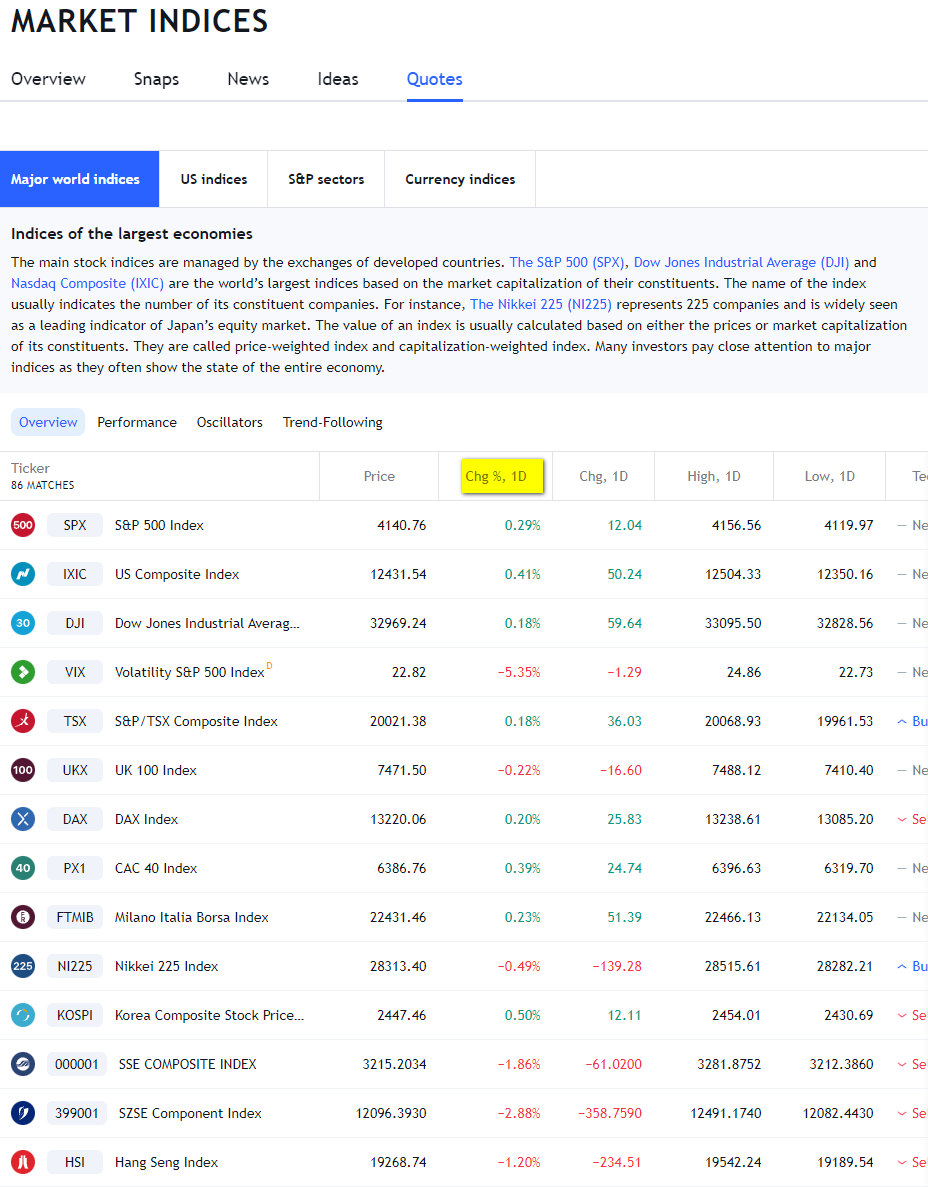Sort by Price column header
This screenshot has height=1187, width=928.
click(379, 476)
